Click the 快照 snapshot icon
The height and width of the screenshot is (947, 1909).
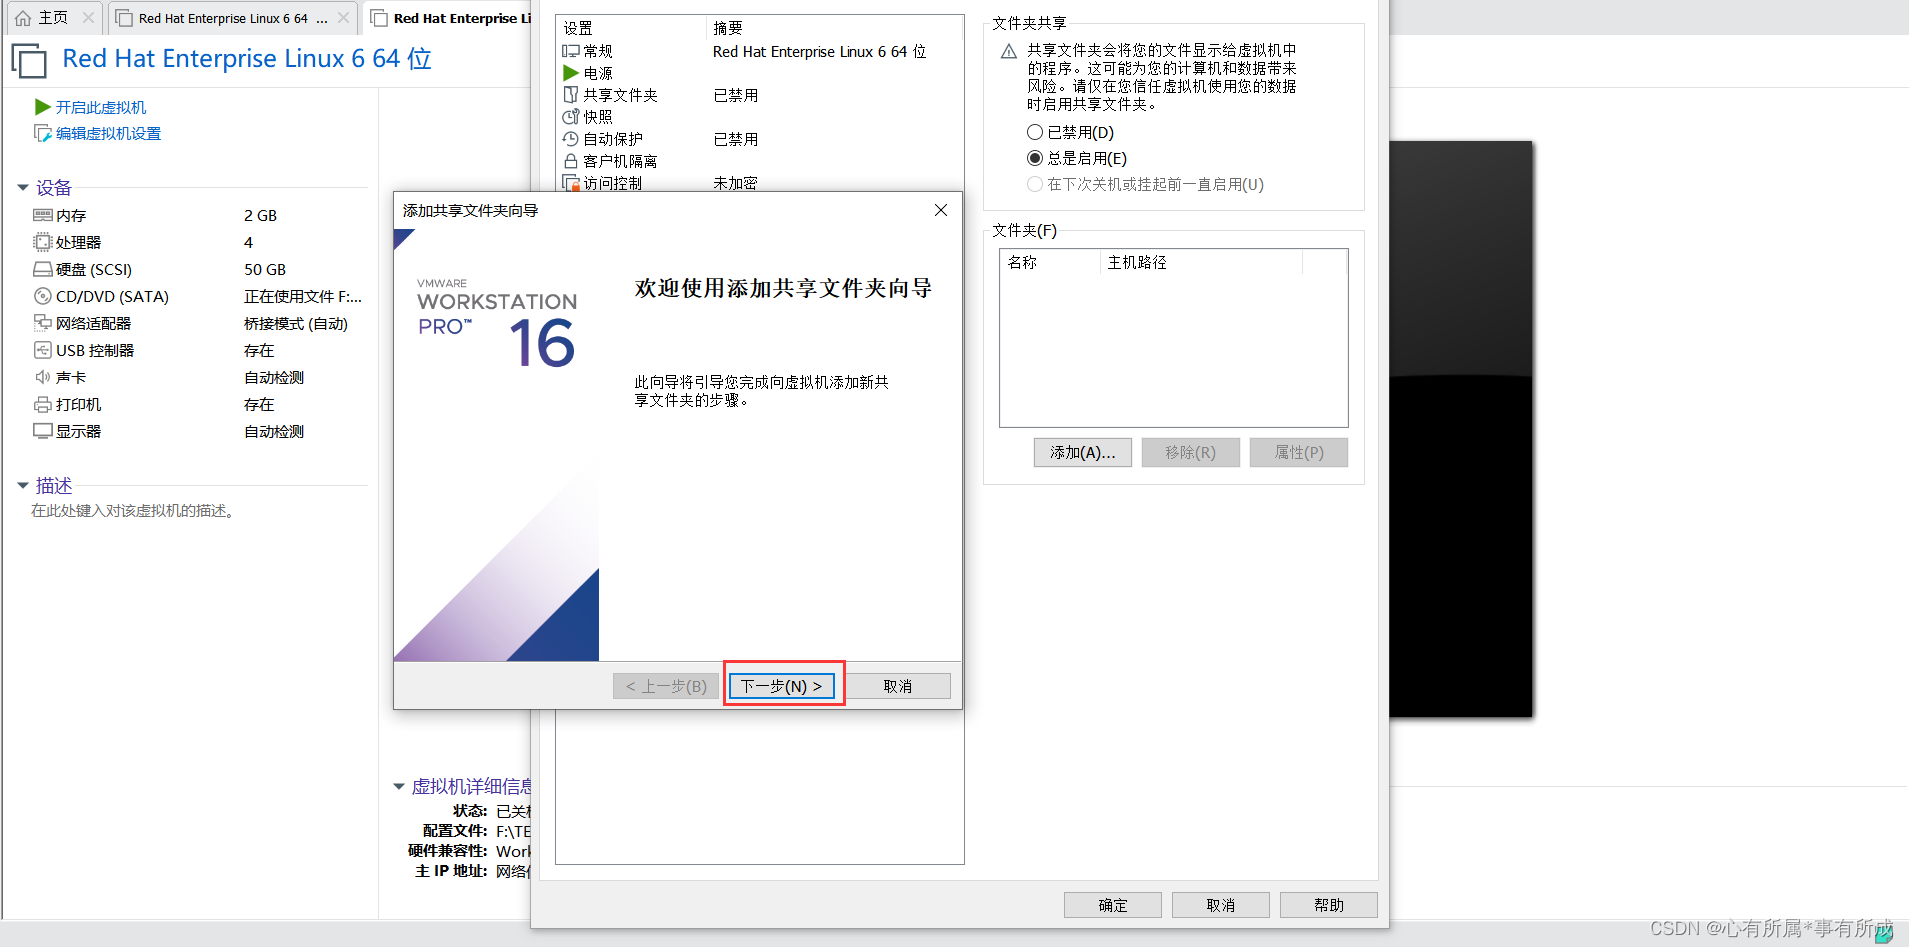571,117
